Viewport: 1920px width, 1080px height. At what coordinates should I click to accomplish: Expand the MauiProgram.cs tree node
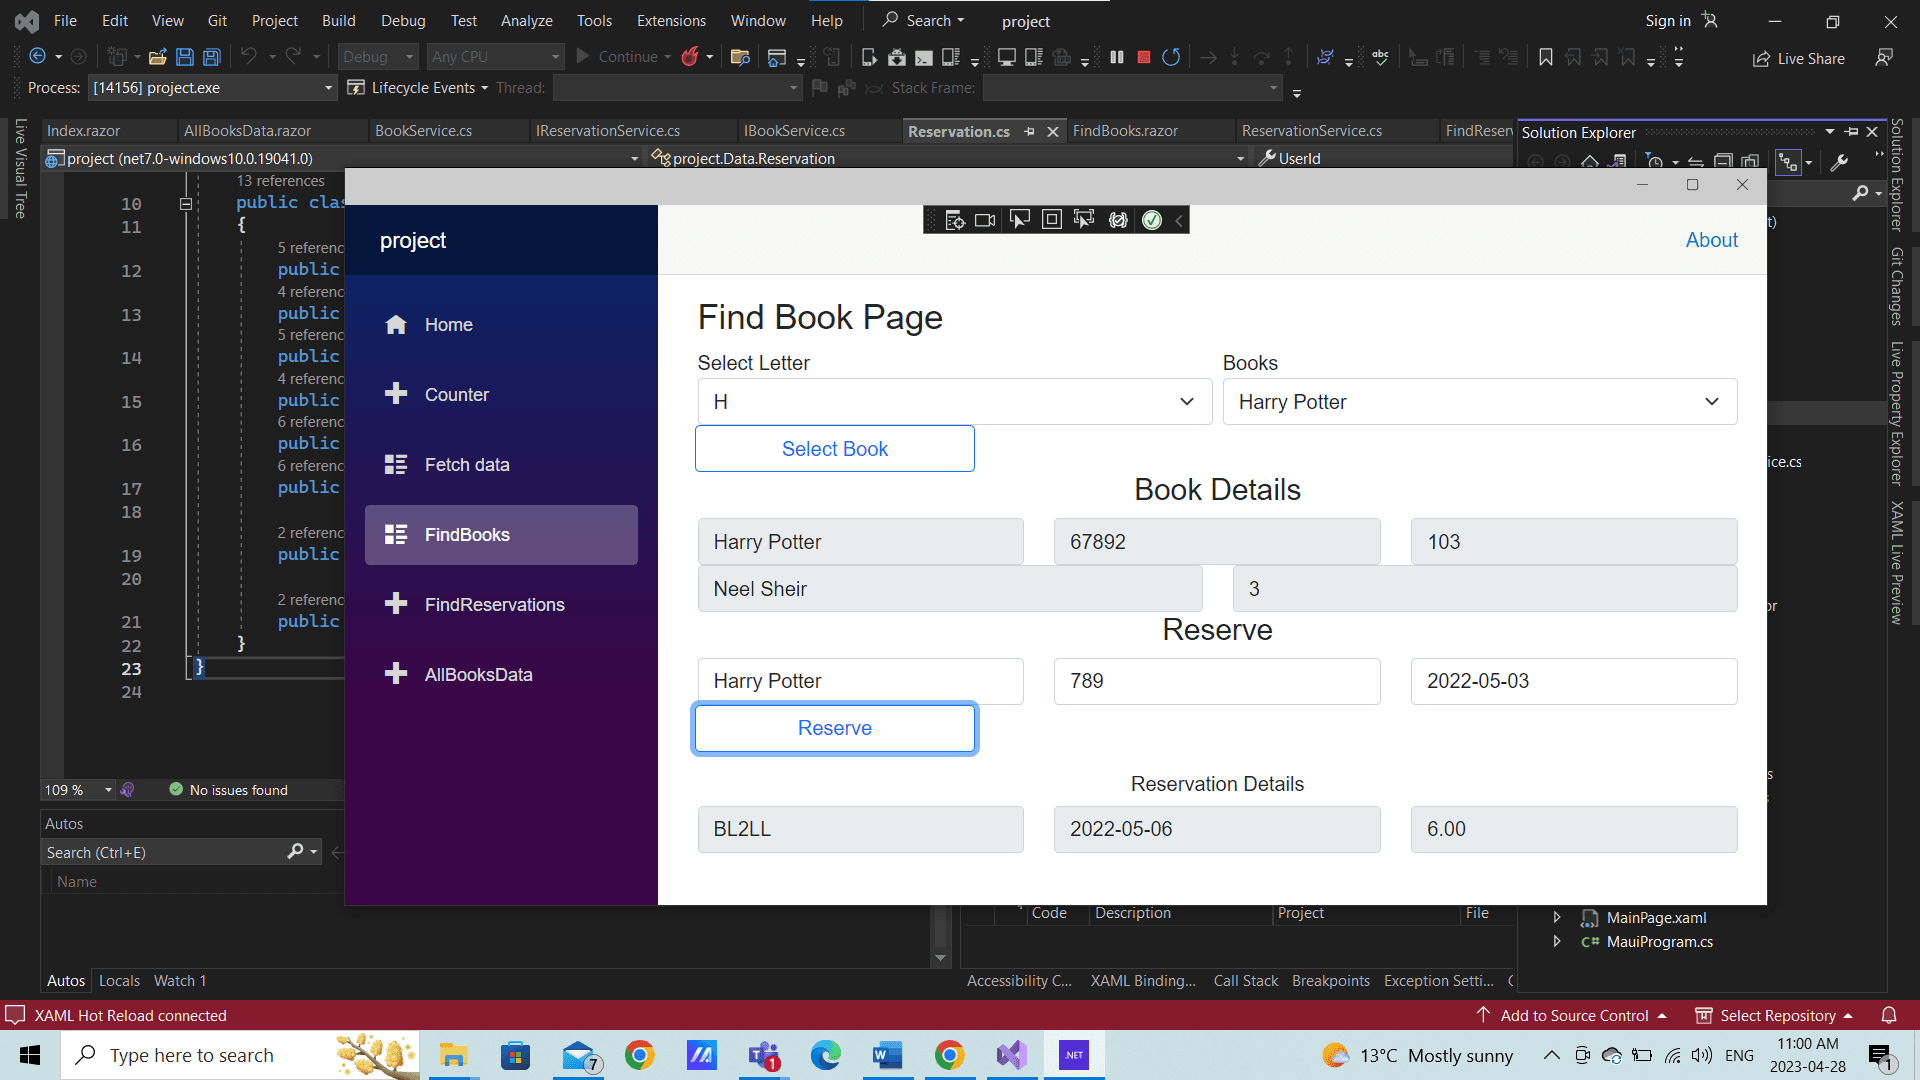point(1557,941)
